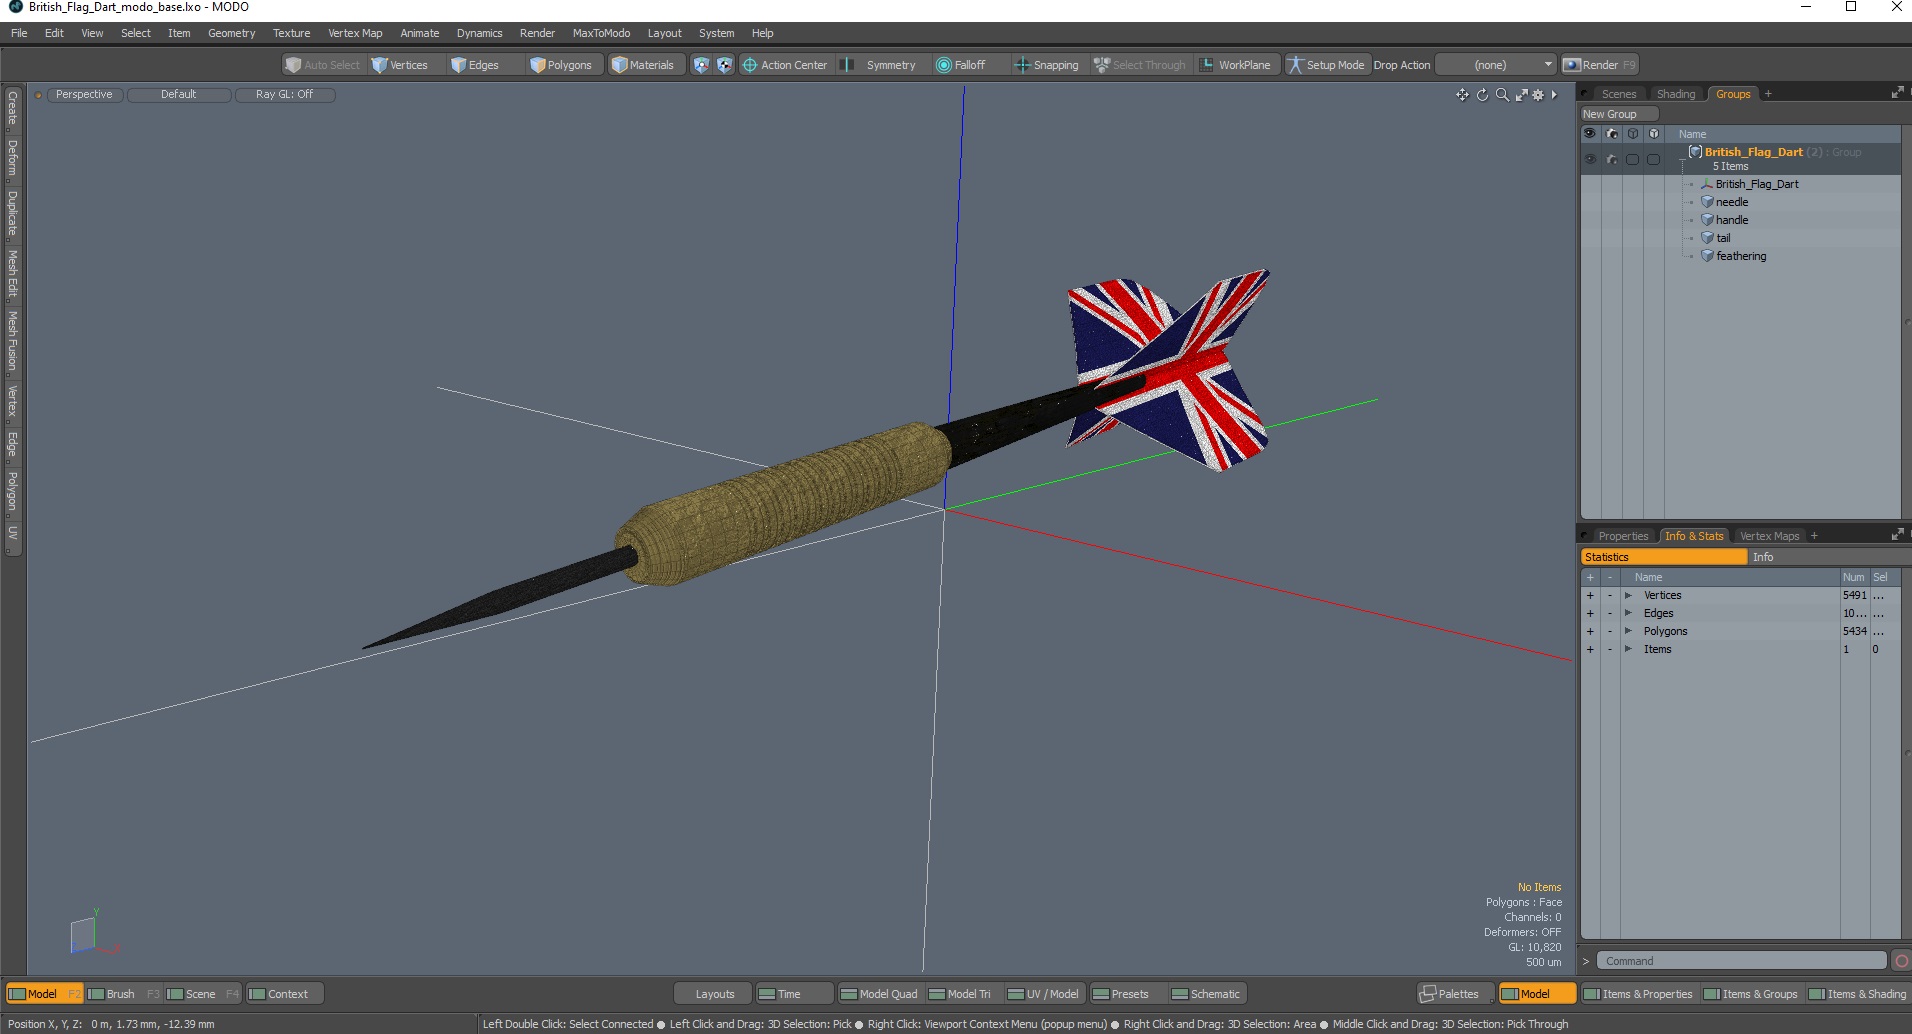Switch to Scene layout tab

[x=203, y=994]
